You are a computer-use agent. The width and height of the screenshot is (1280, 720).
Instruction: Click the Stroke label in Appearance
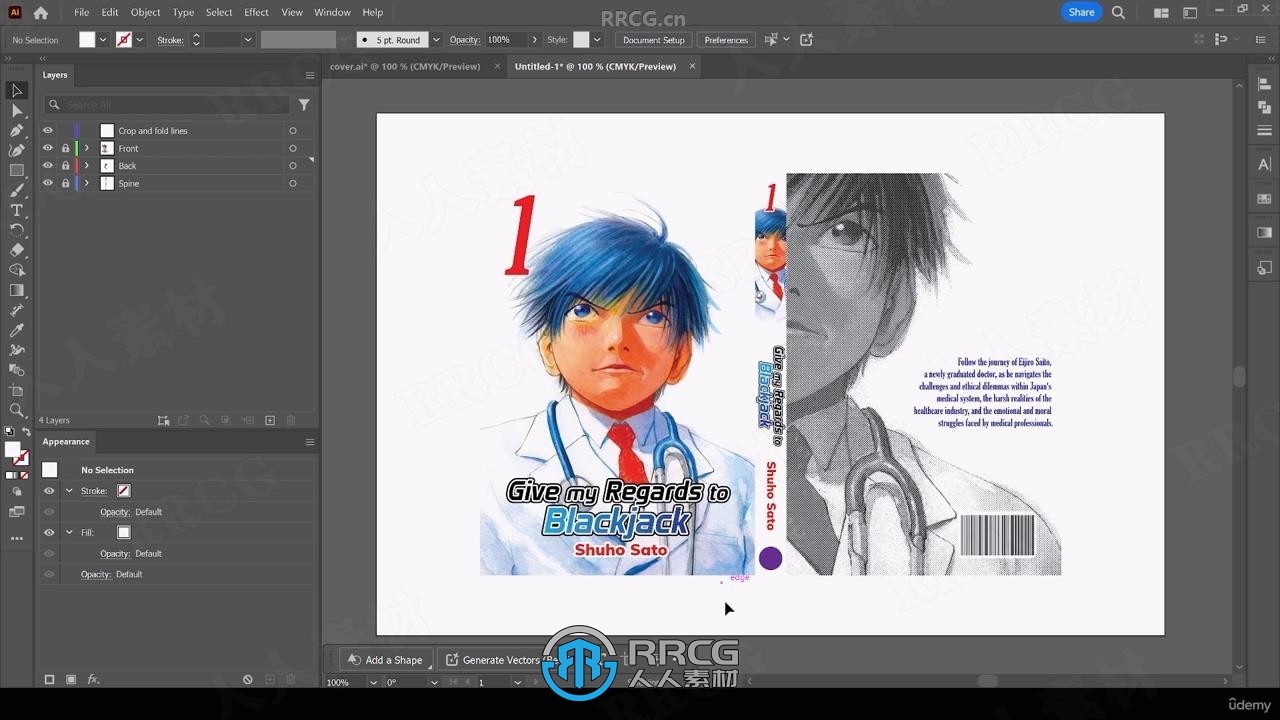pyautogui.click(x=93, y=491)
